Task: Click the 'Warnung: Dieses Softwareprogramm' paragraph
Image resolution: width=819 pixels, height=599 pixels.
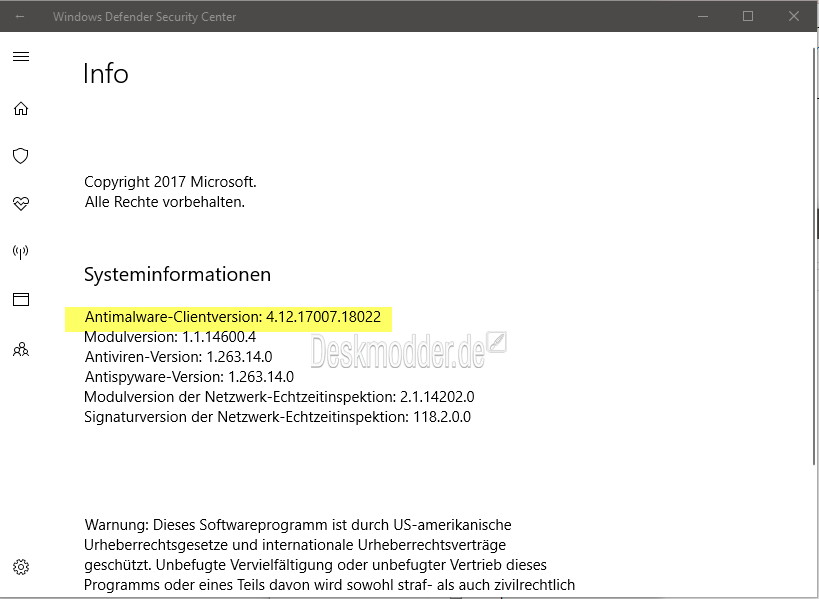Action: click(330, 555)
